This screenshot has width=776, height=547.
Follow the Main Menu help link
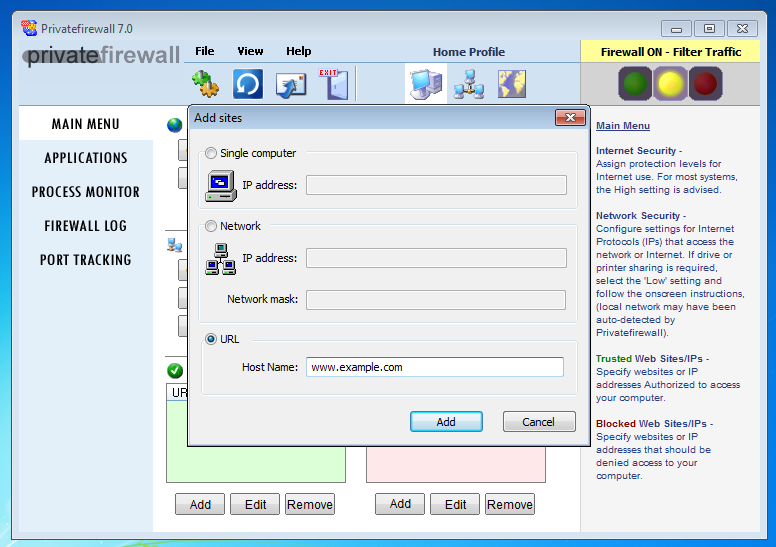(623, 126)
